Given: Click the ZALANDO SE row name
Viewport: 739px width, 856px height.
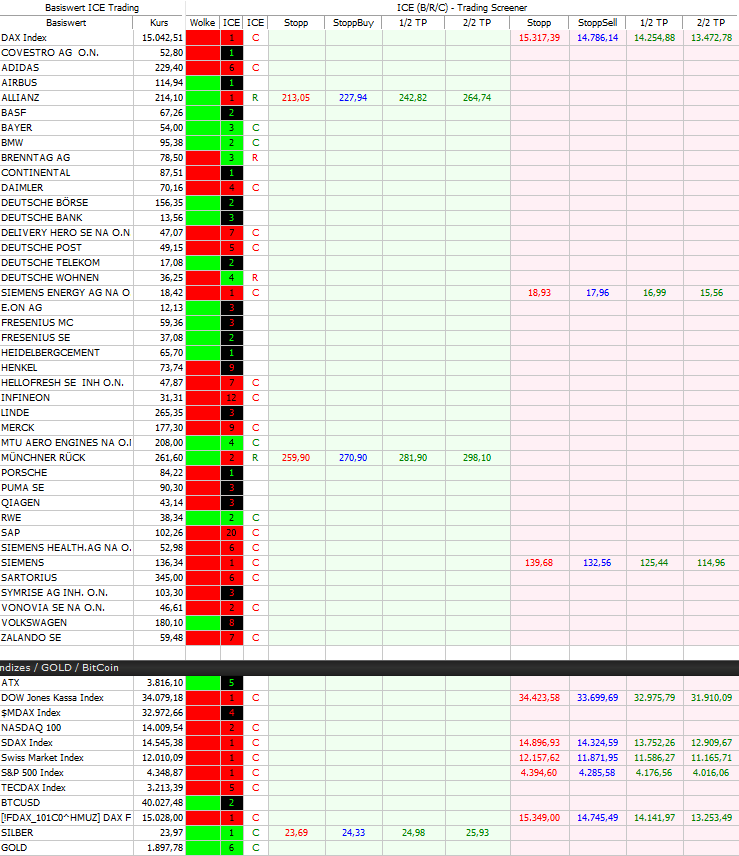Looking at the screenshot, I should (x=31, y=638).
